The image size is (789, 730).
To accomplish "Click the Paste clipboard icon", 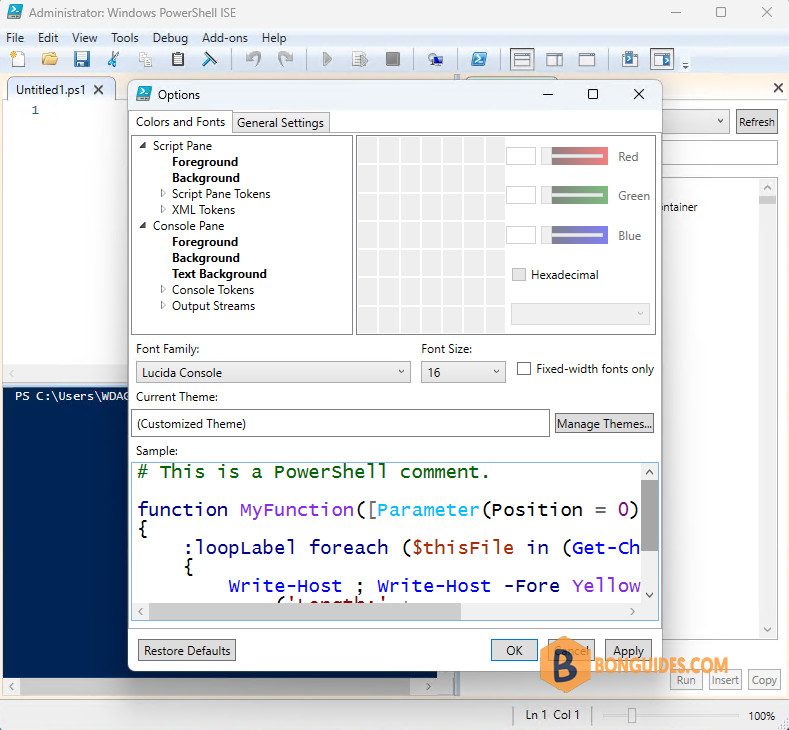I will click(178, 59).
